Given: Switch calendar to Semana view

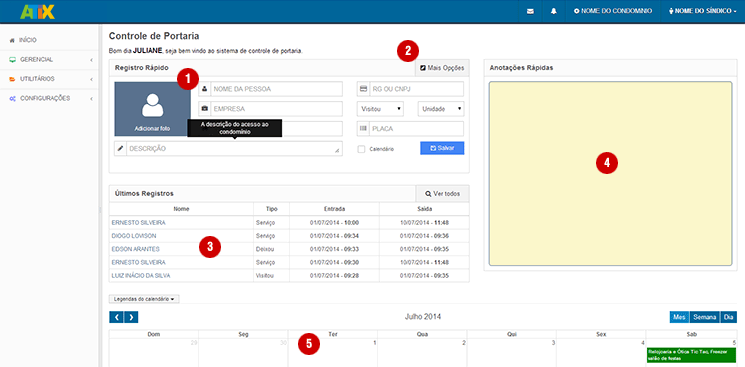Looking at the screenshot, I should (x=705, y=317).
